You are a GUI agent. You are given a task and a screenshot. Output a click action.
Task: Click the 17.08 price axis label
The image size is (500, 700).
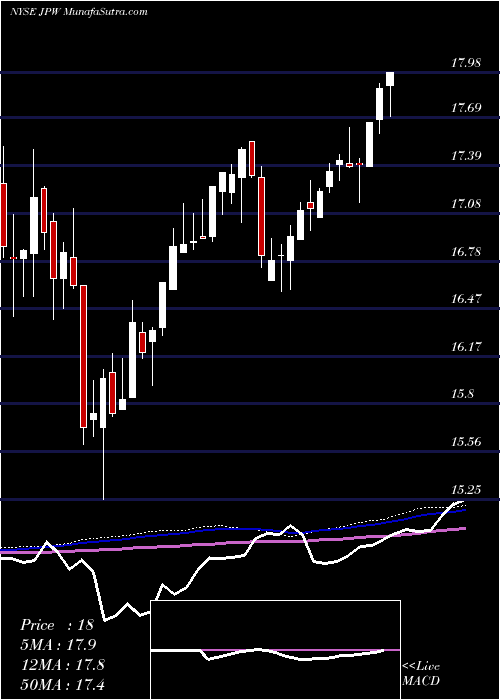[x=466, y=204]
